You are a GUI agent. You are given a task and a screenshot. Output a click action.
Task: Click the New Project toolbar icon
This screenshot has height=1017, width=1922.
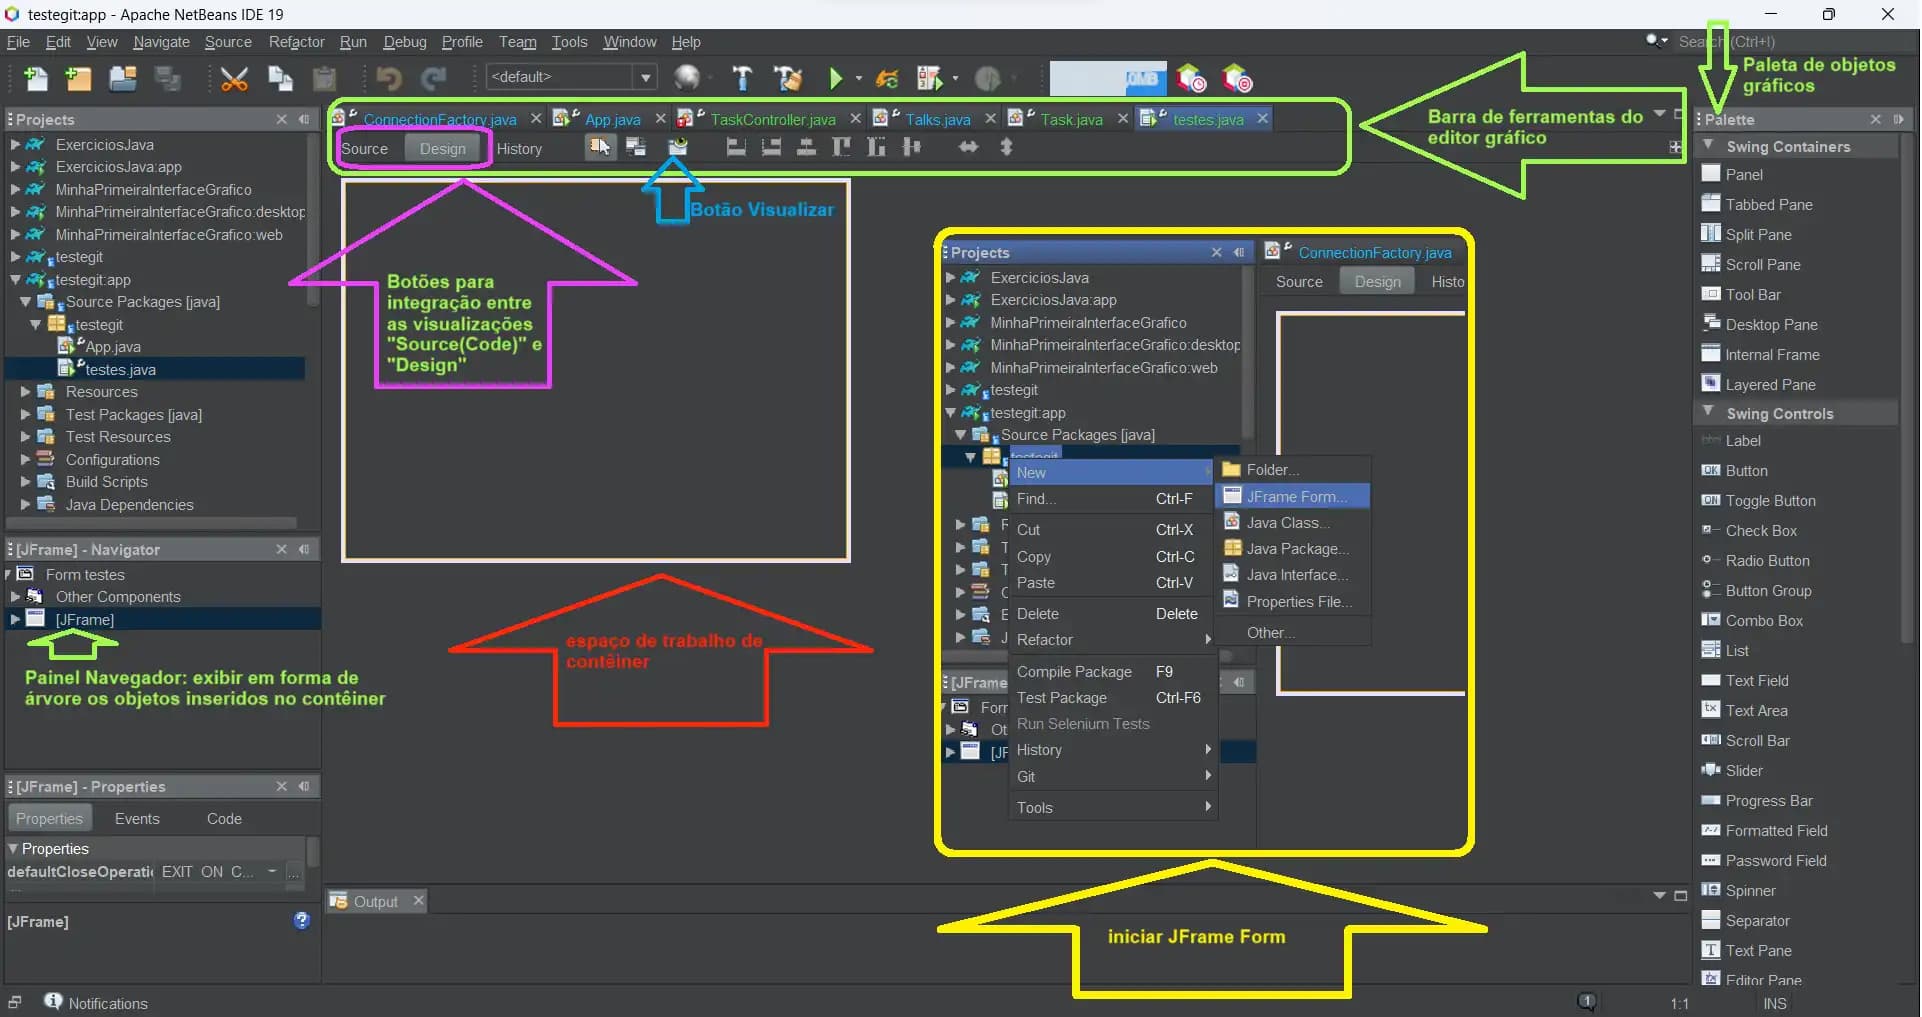[x=78, y=78]
